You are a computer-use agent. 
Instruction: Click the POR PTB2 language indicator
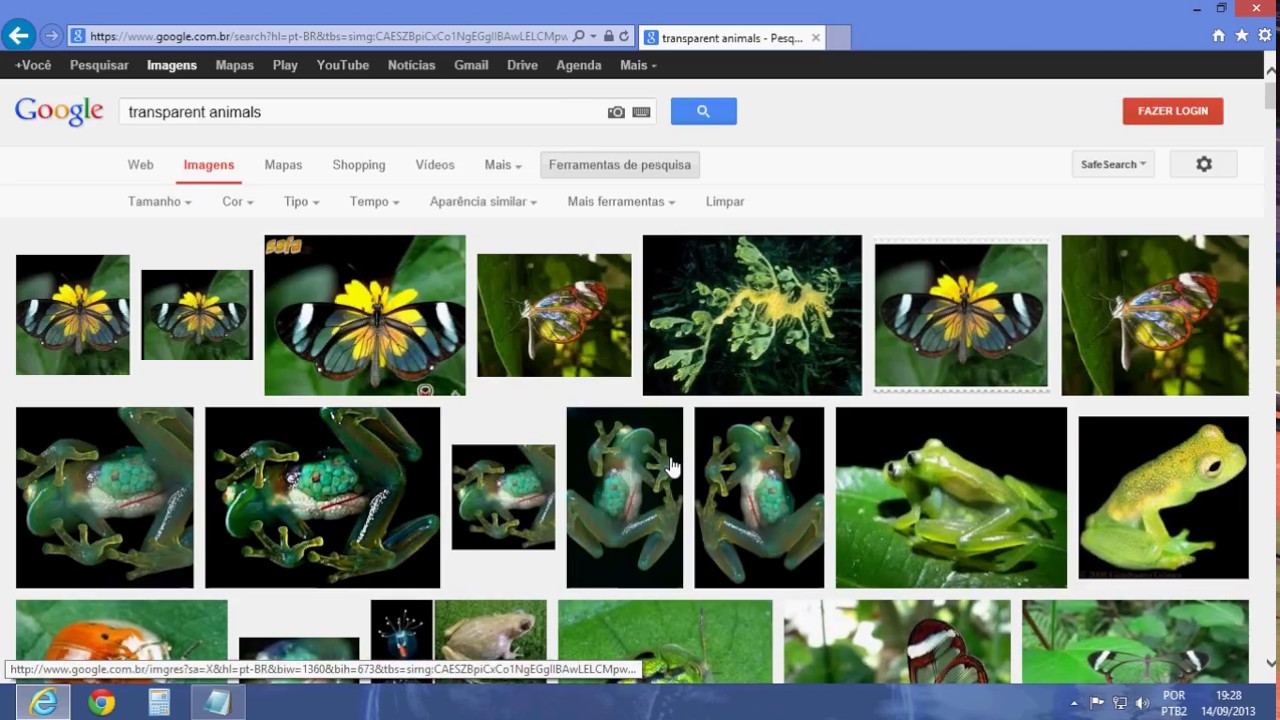tap(1174, 703)
